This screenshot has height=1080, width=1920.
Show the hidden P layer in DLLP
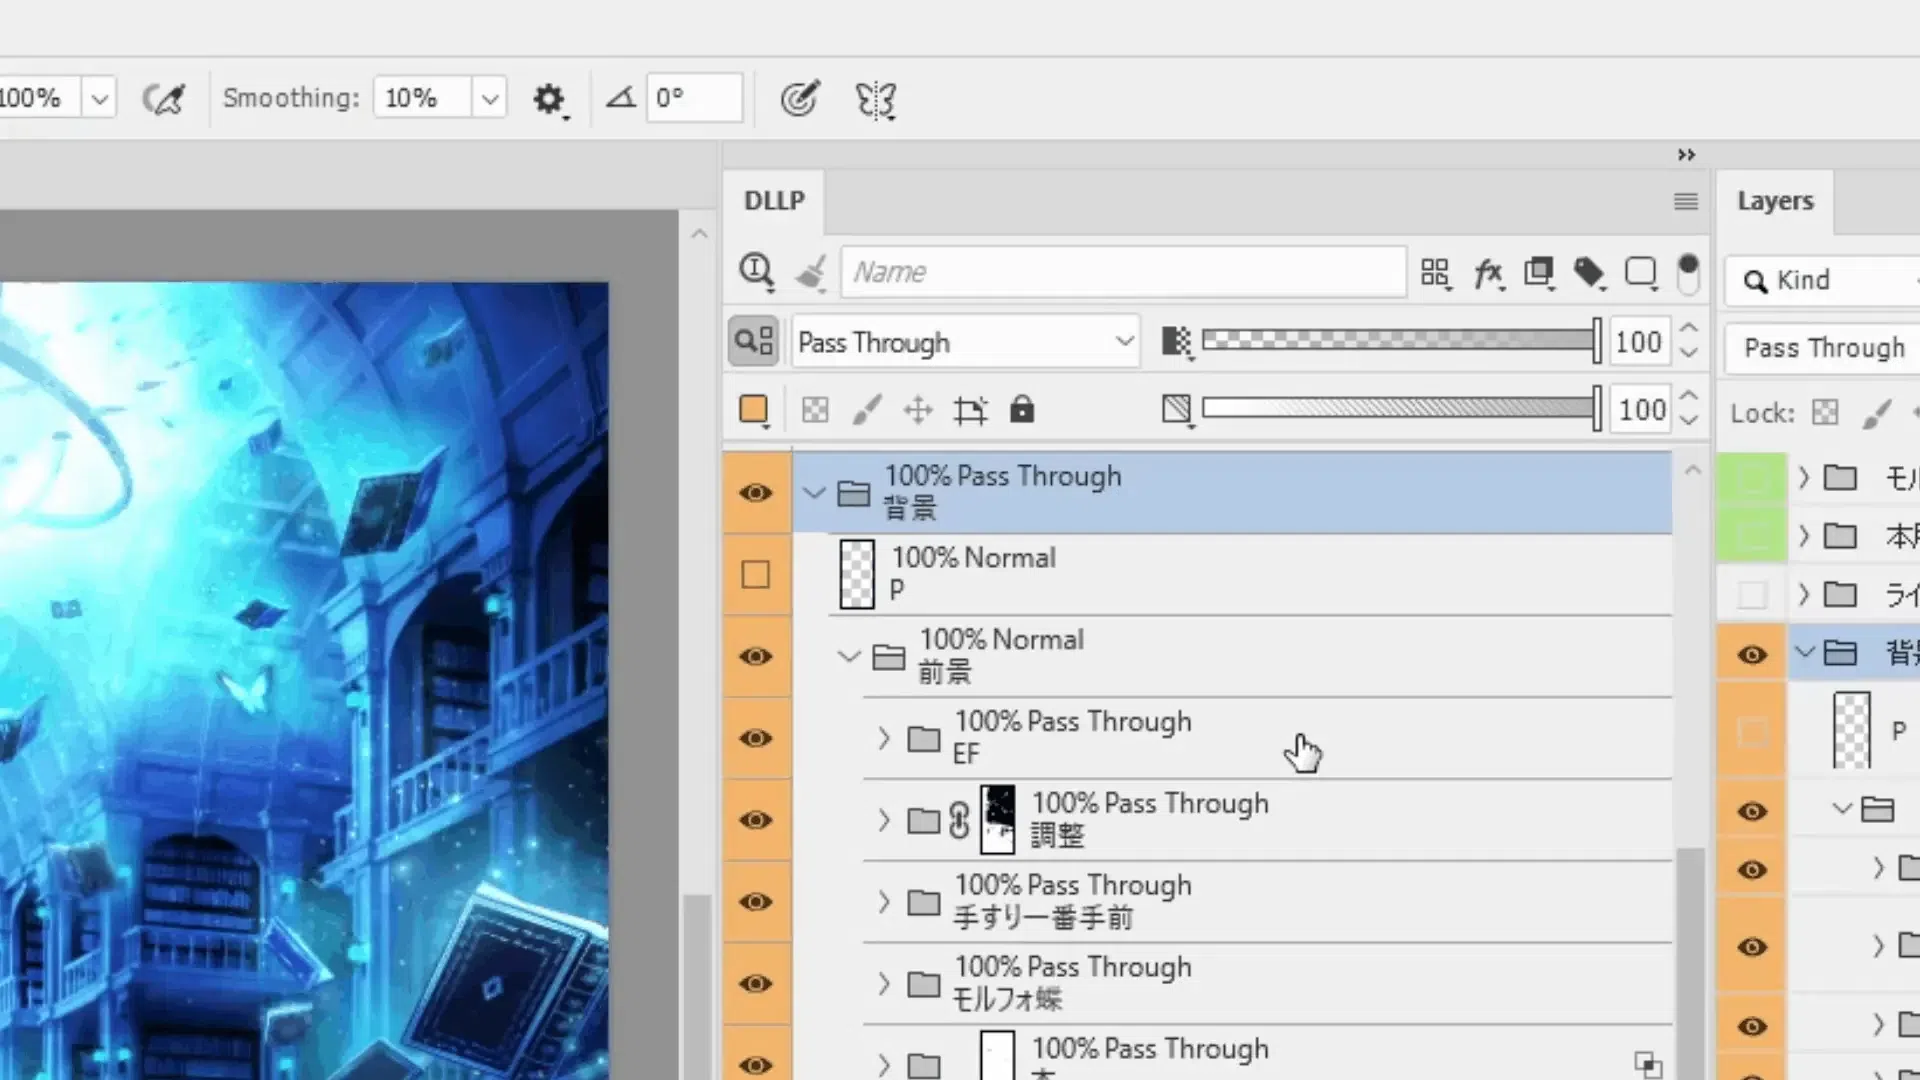point(756,575)
